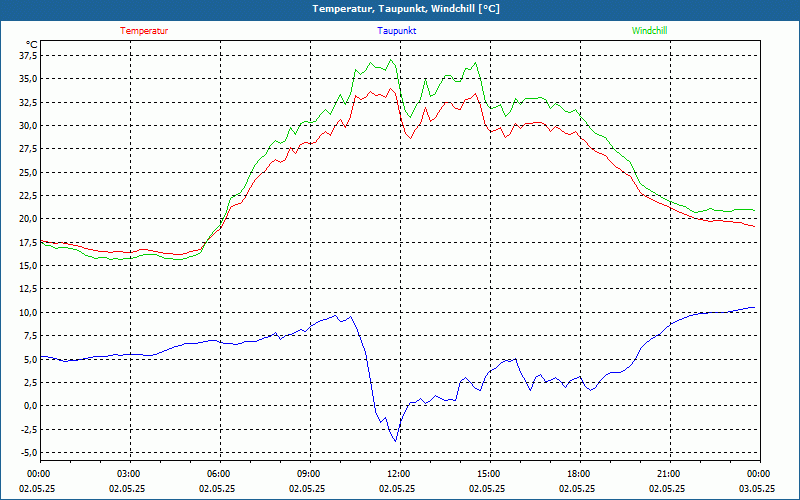Click the '09:00' time label

point(308,473)
